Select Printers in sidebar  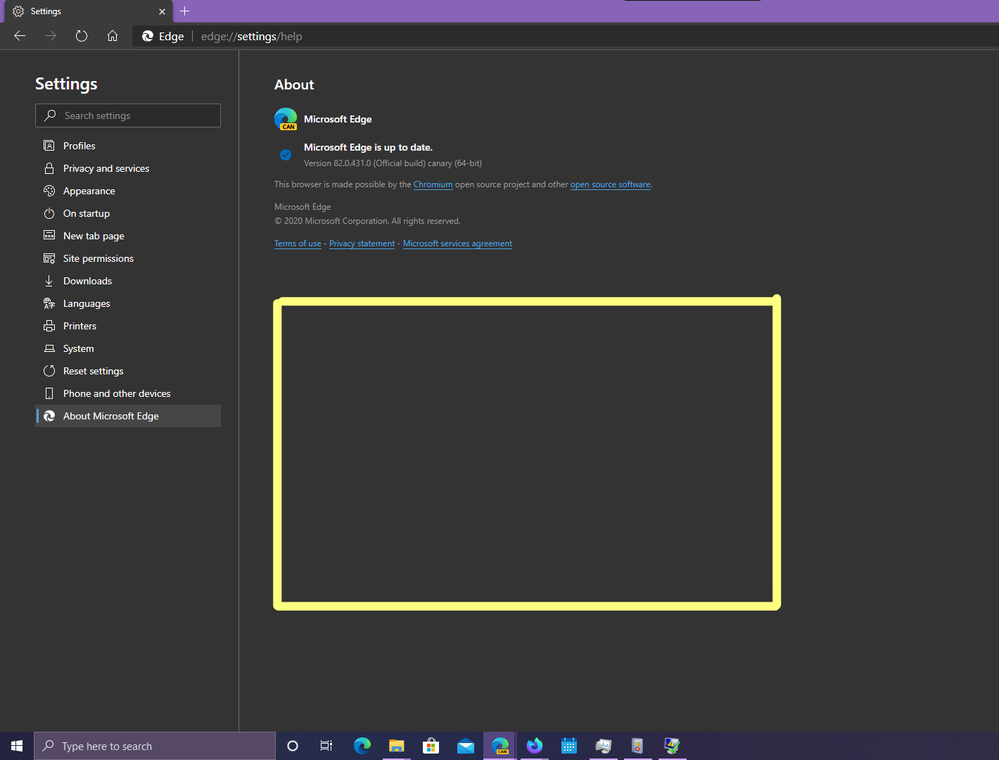click(128, 326)
